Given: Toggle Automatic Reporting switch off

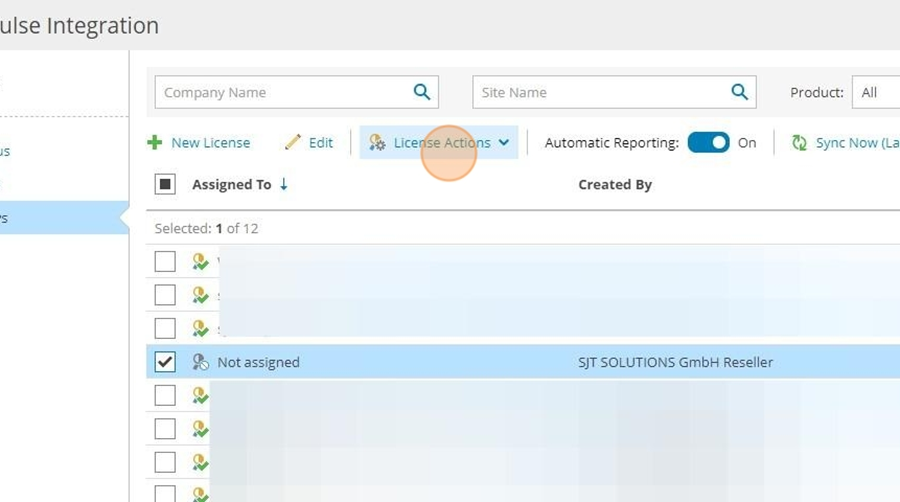Looking at the screenshot, I should pyautogui.click(x=708, y=143).
